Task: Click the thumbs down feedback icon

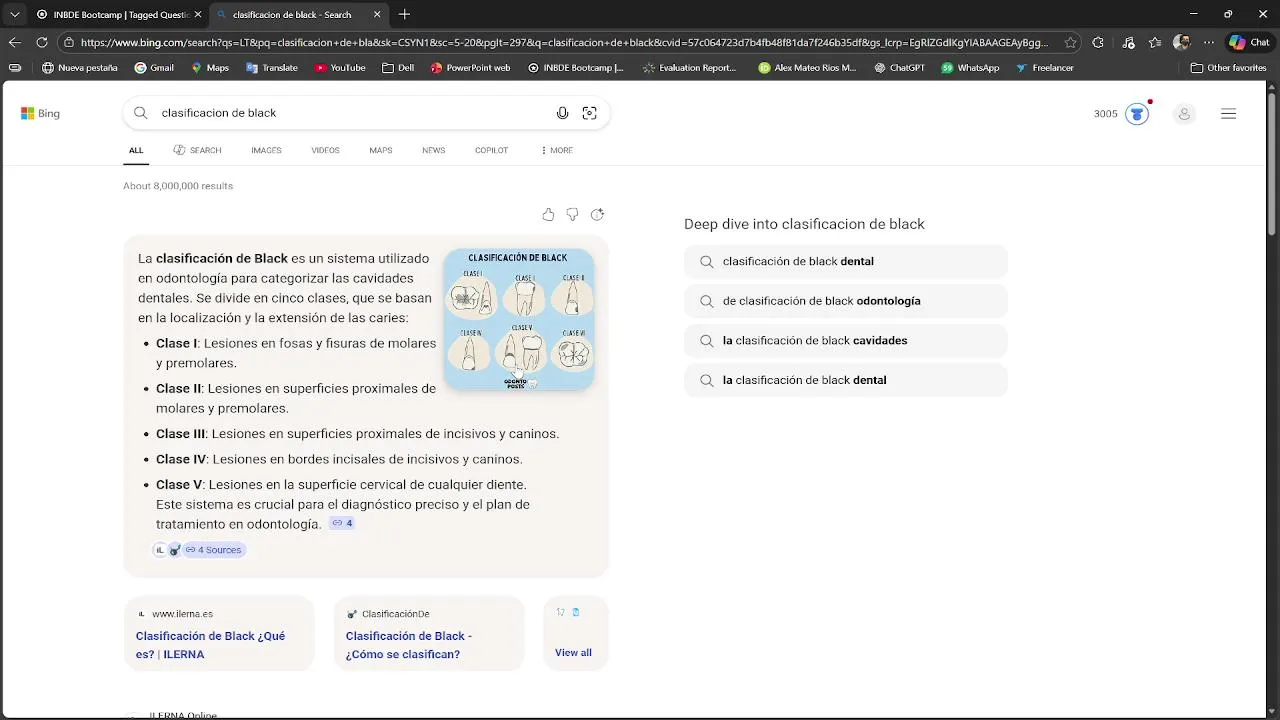Action: 572,214
